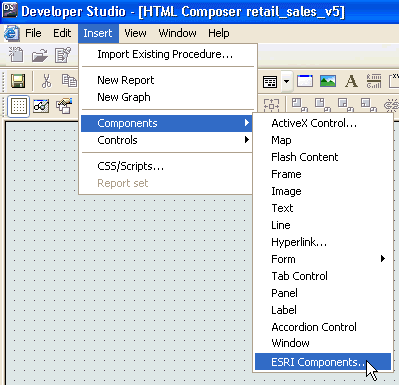Select New Graph from Insert menu

click(x=168, y=97)
